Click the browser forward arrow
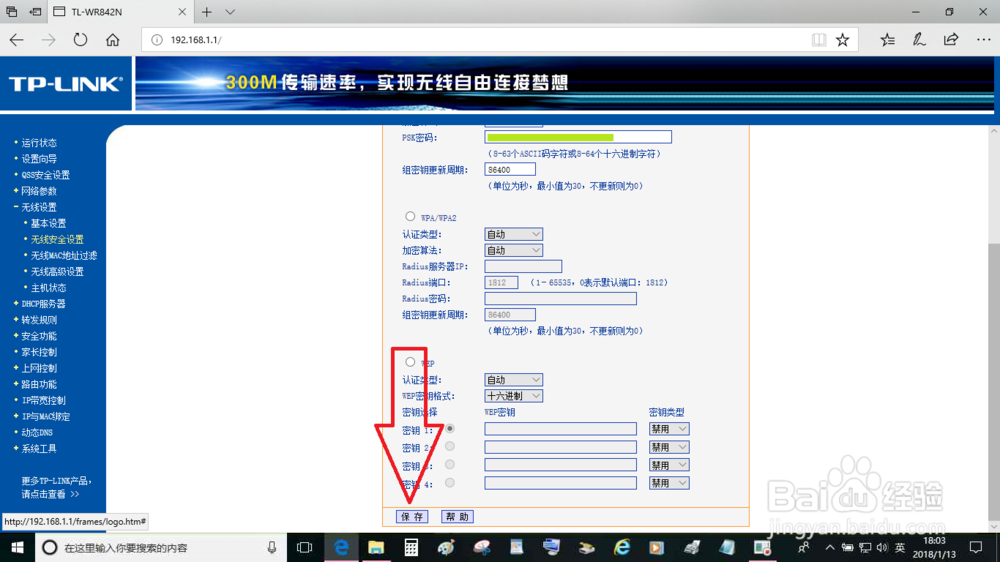The image size is (1000, 562). click(48, 40)
